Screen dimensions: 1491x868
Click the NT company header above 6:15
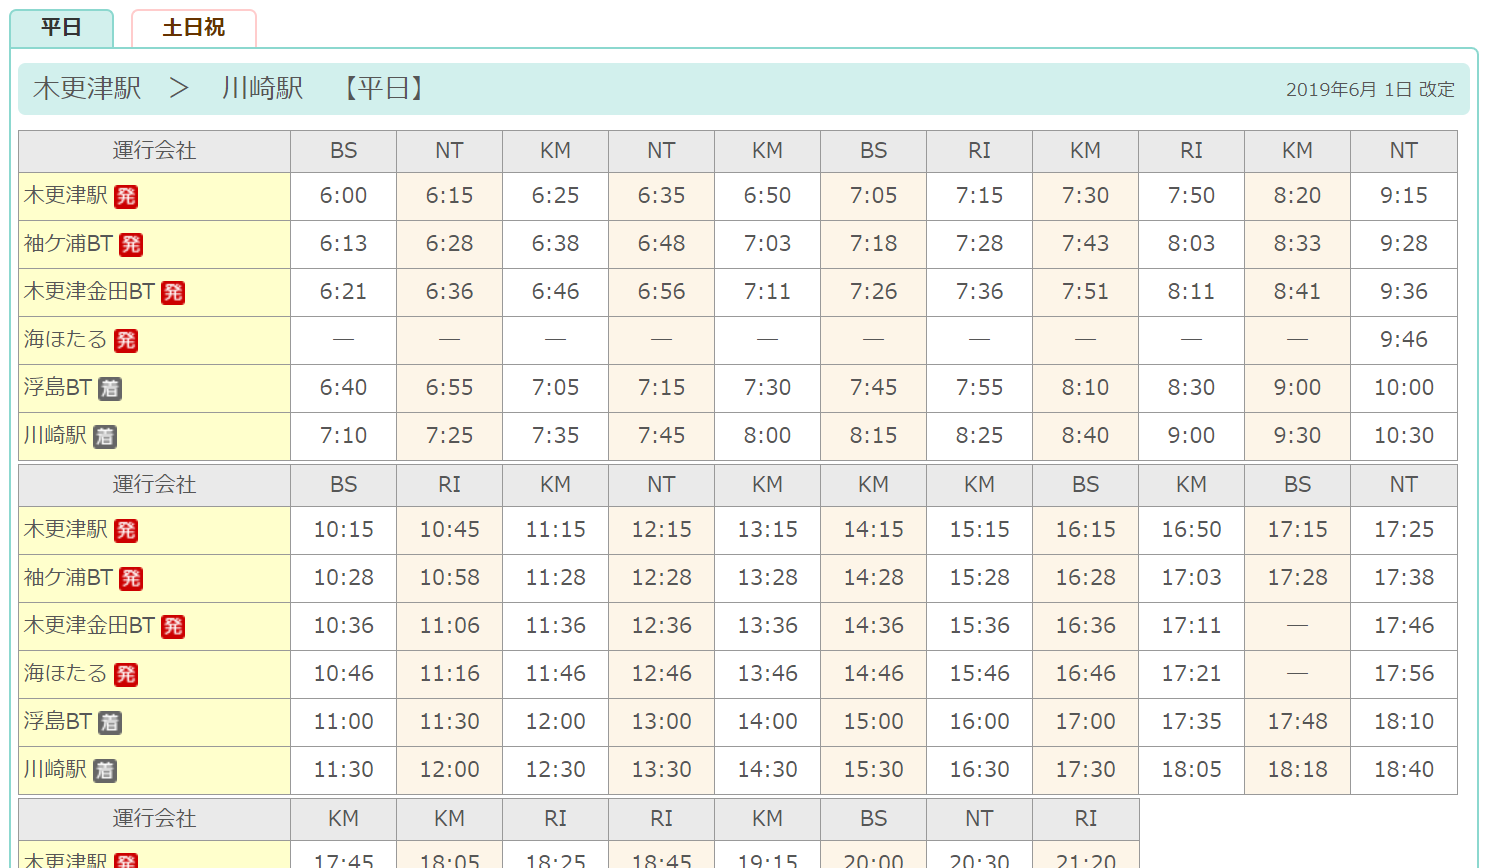450,151
